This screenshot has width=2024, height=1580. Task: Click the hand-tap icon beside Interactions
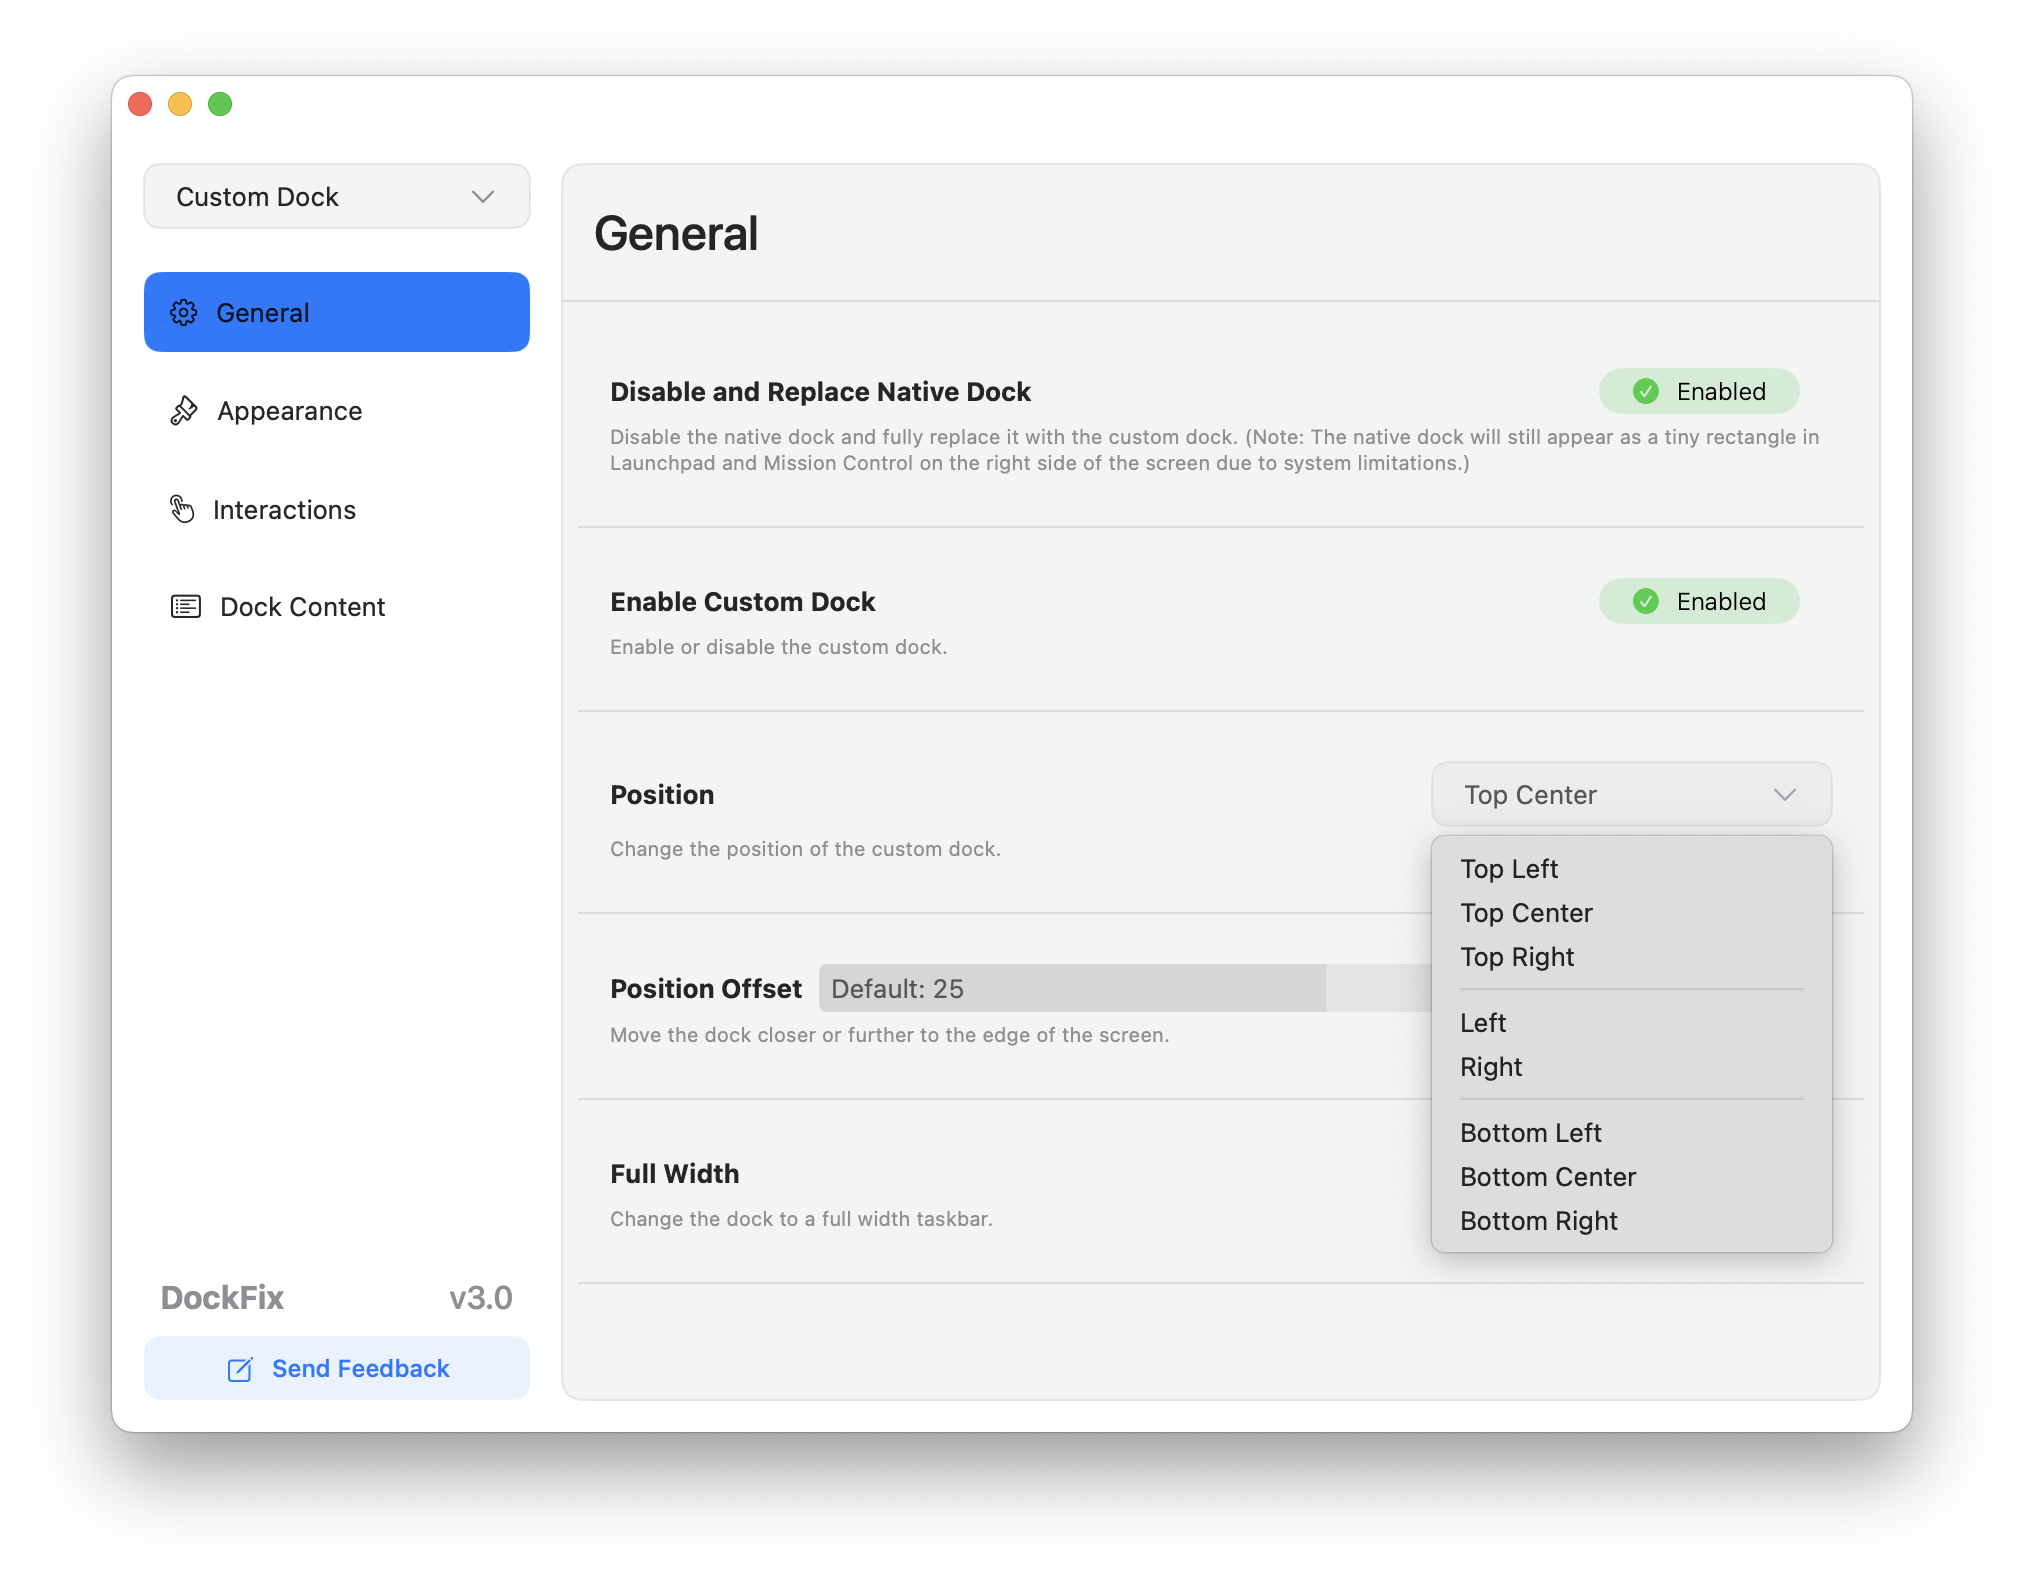coord(182,509)
